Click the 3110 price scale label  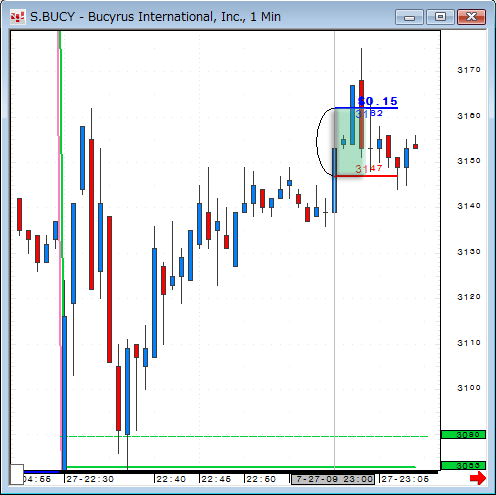click(469, 343)
